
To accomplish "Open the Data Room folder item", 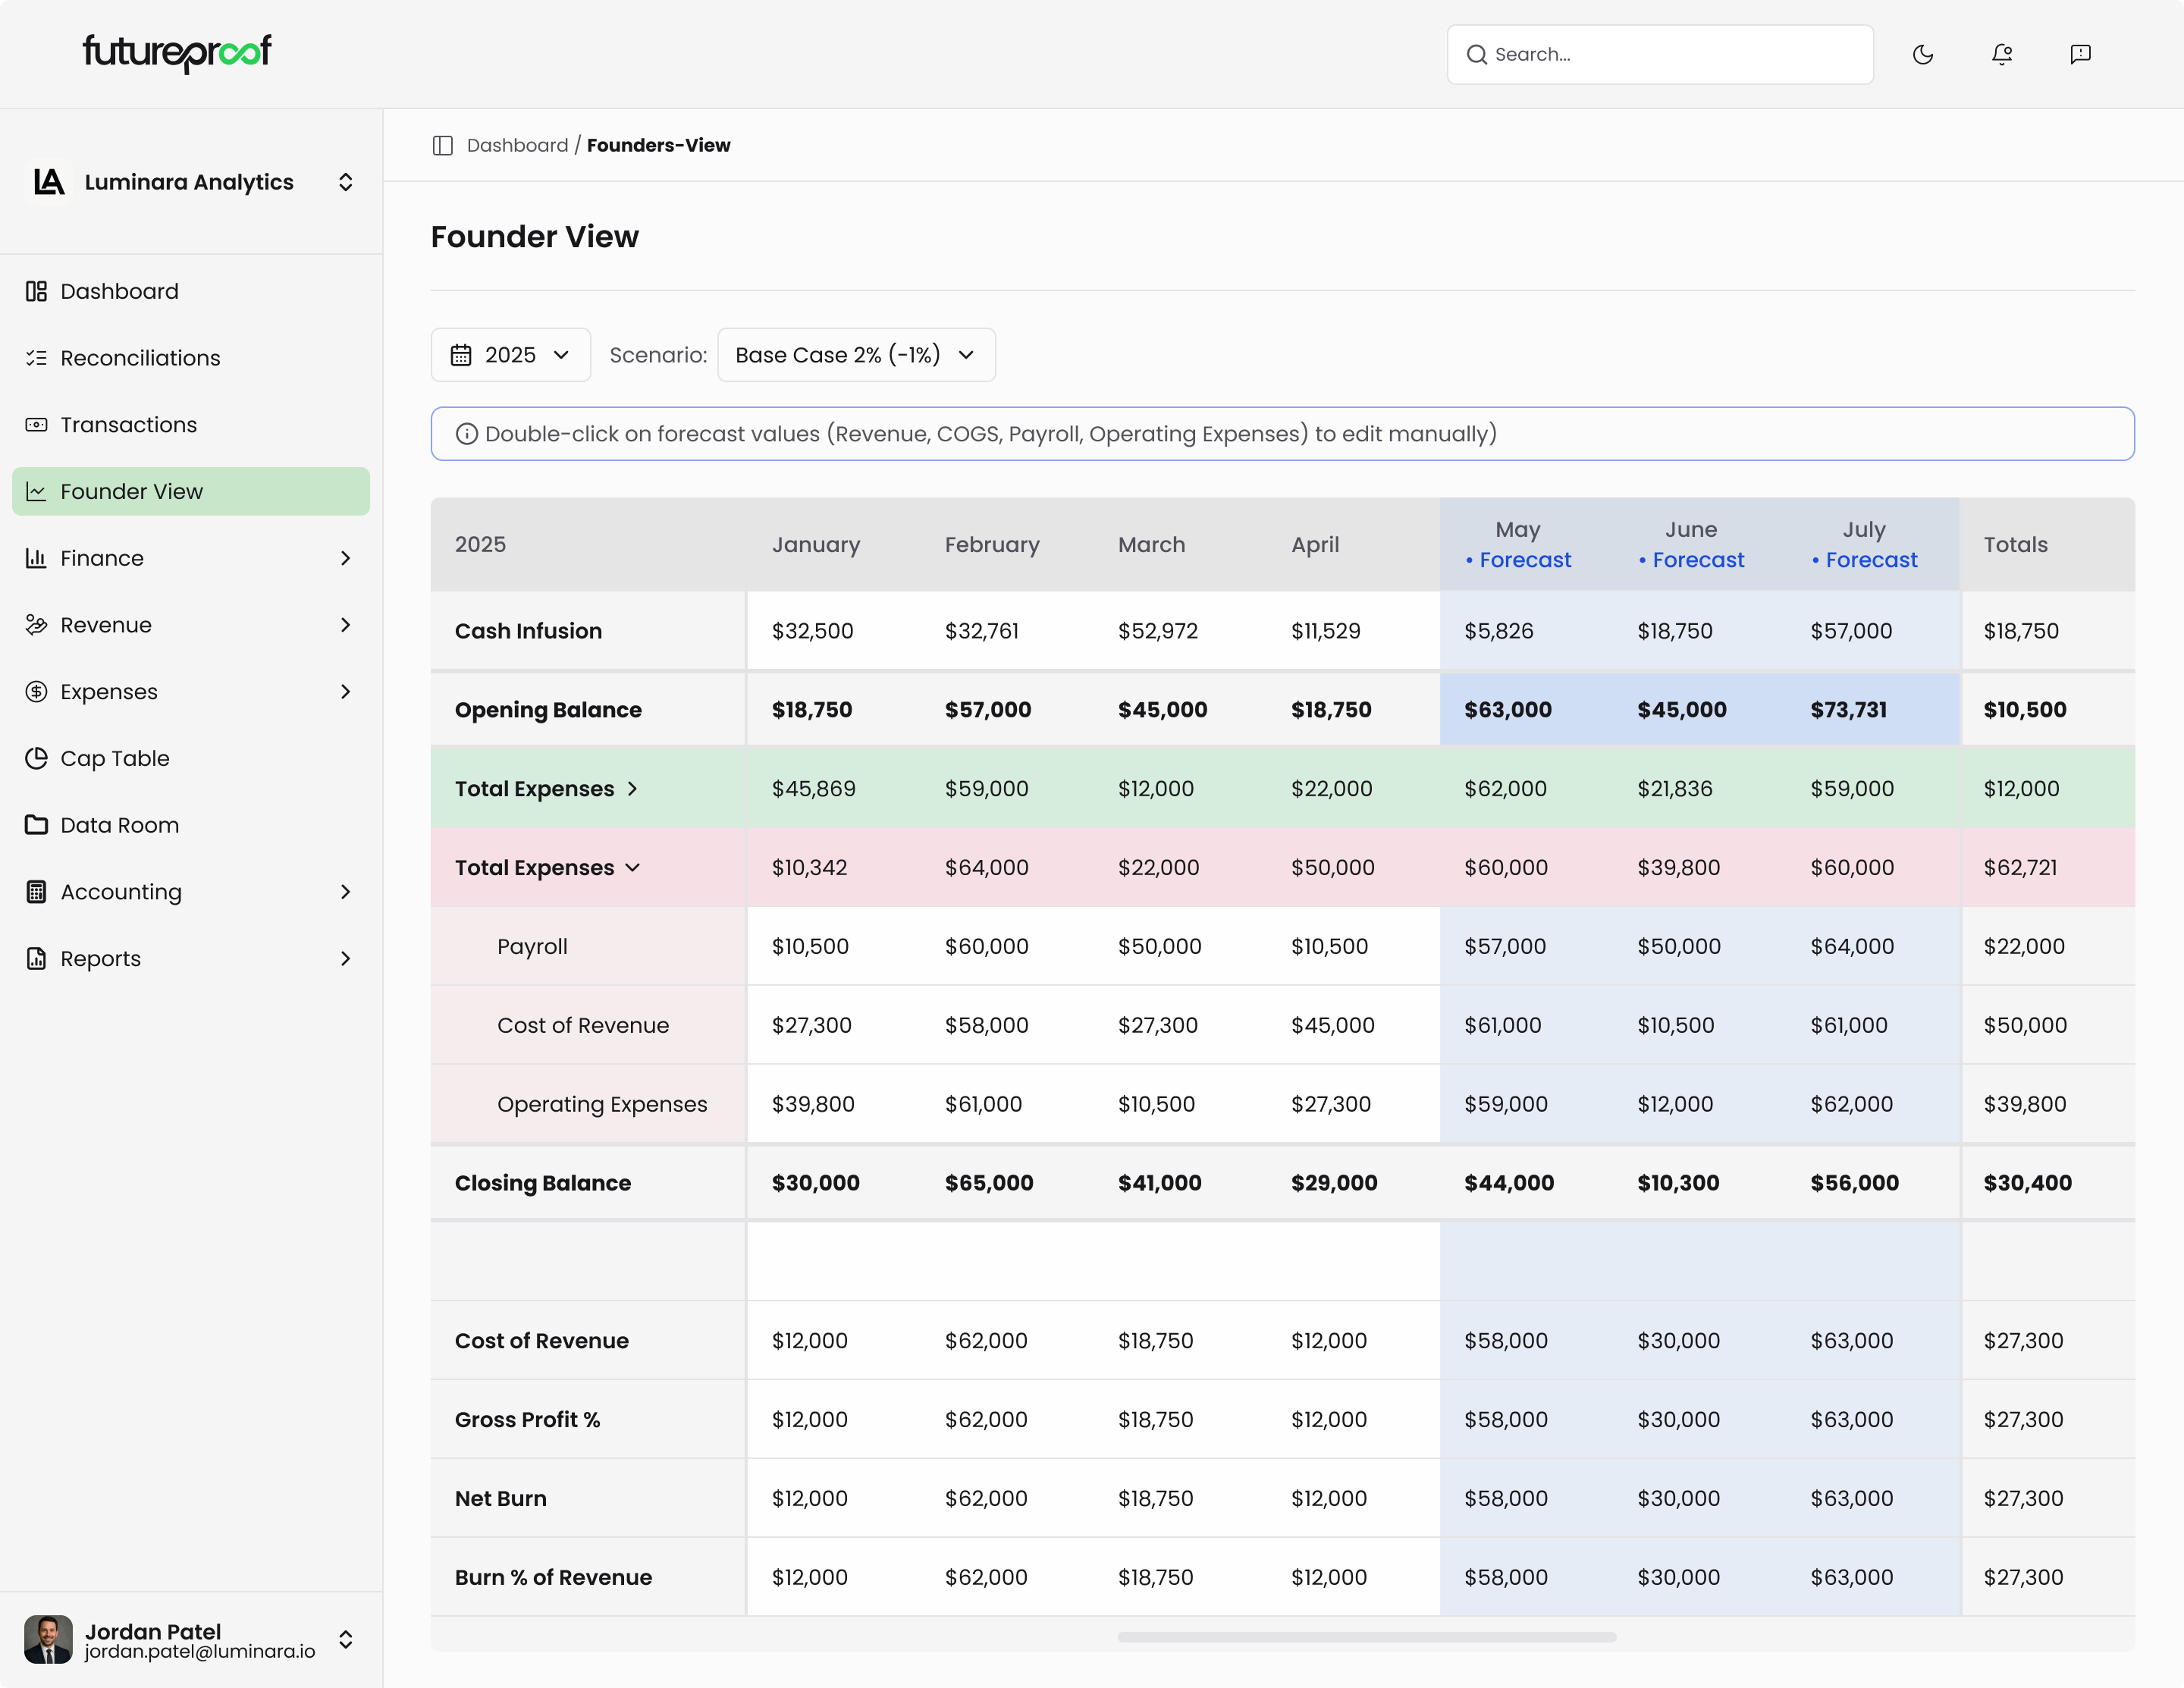I will [x=119, y=826].
